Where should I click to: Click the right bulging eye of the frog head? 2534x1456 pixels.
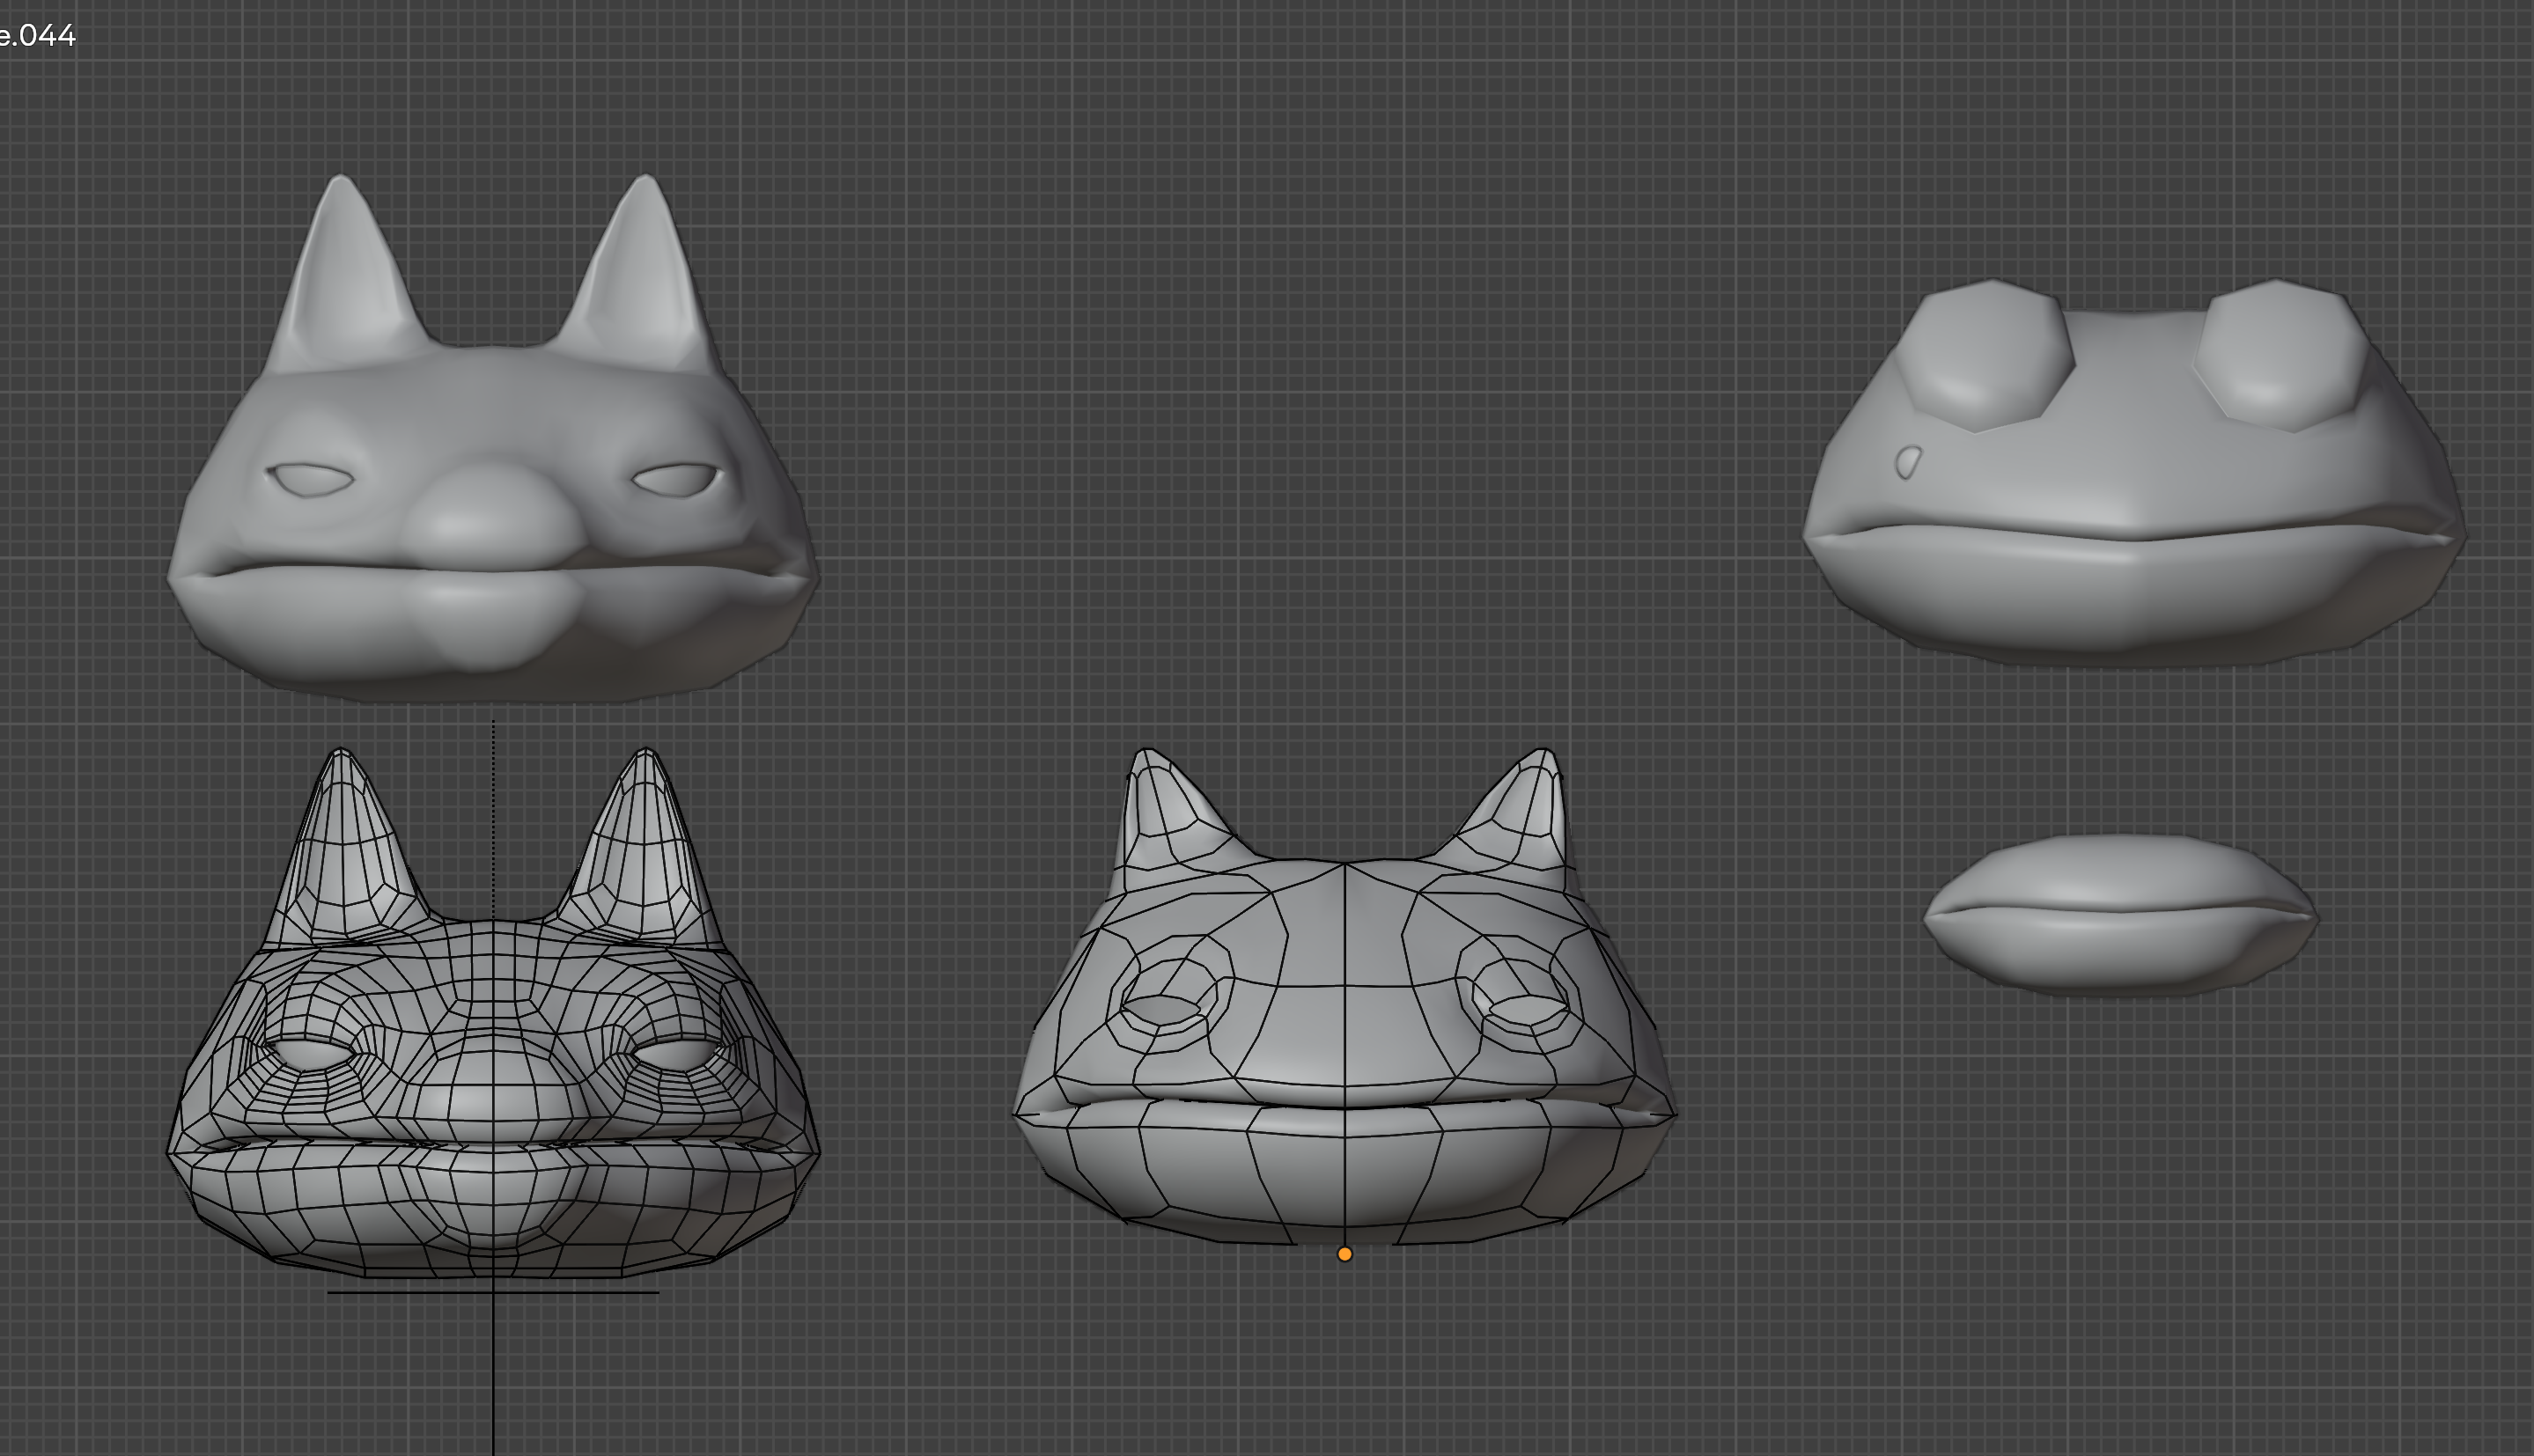coord(2283,355)
